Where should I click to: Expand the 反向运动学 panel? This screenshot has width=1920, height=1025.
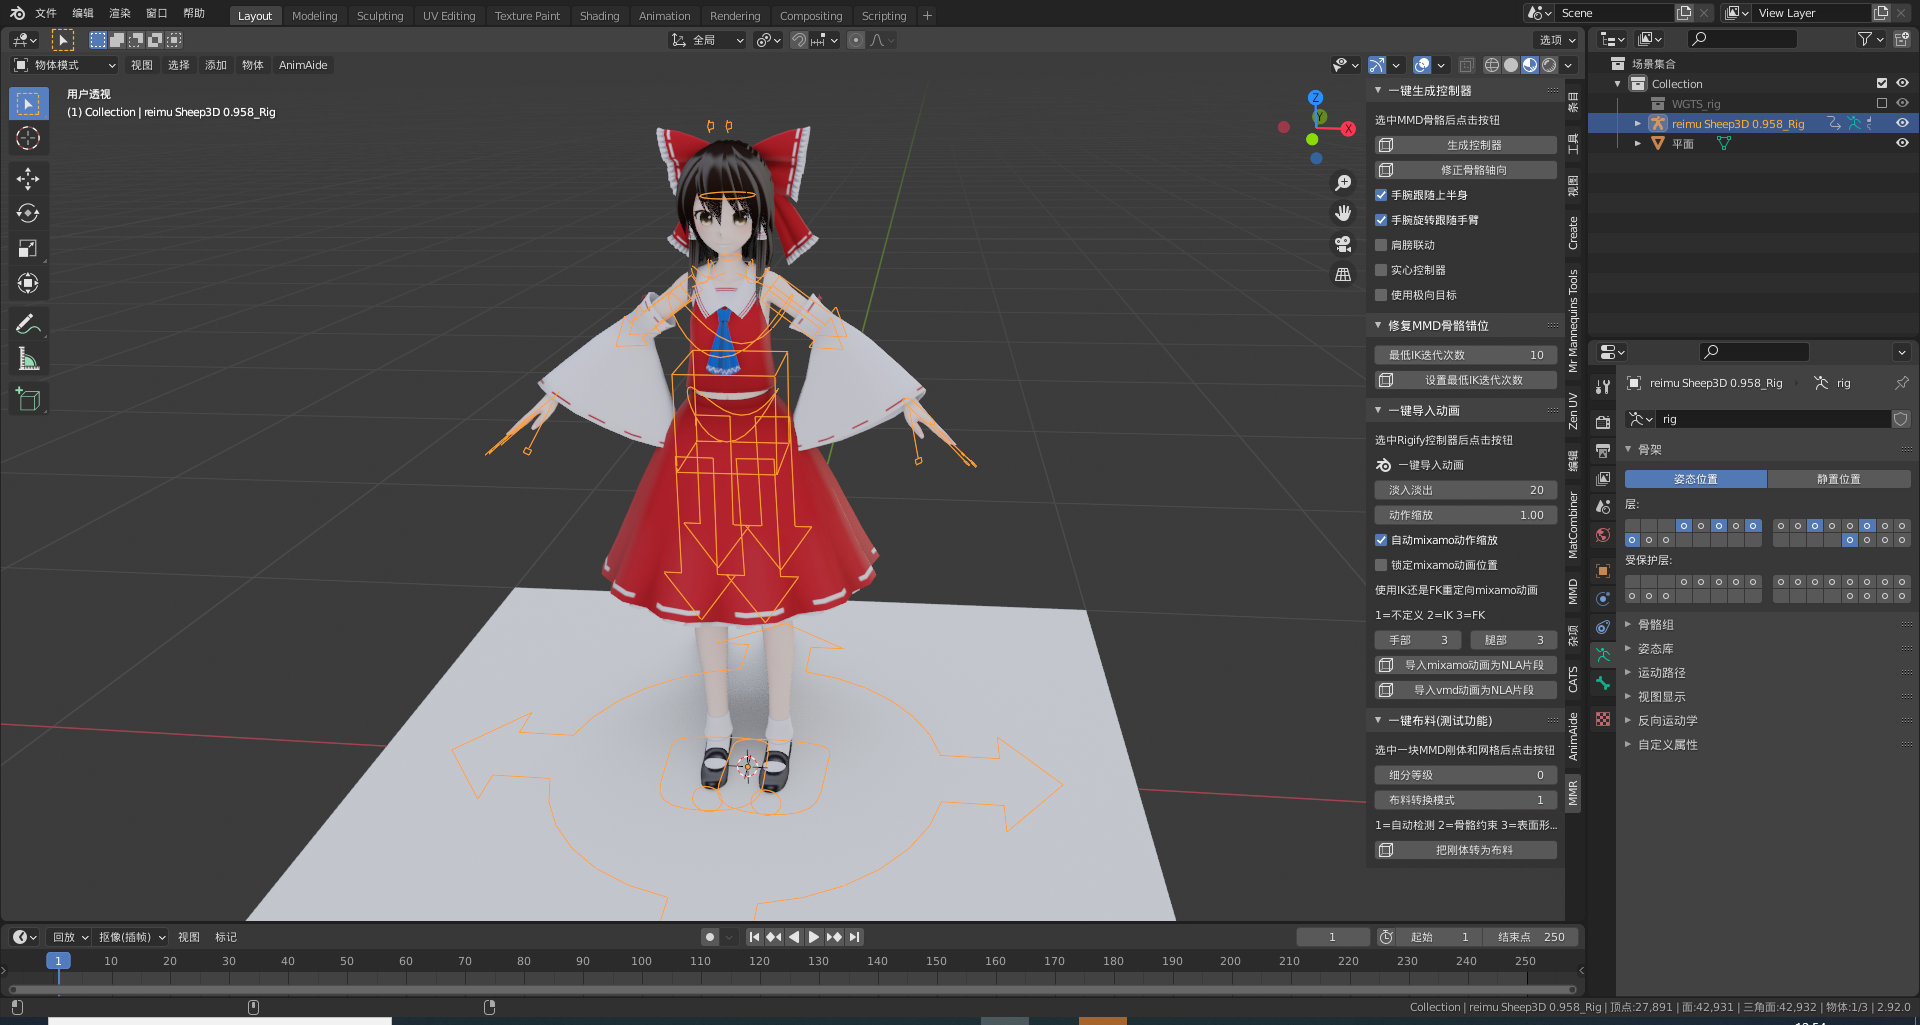1628,720
